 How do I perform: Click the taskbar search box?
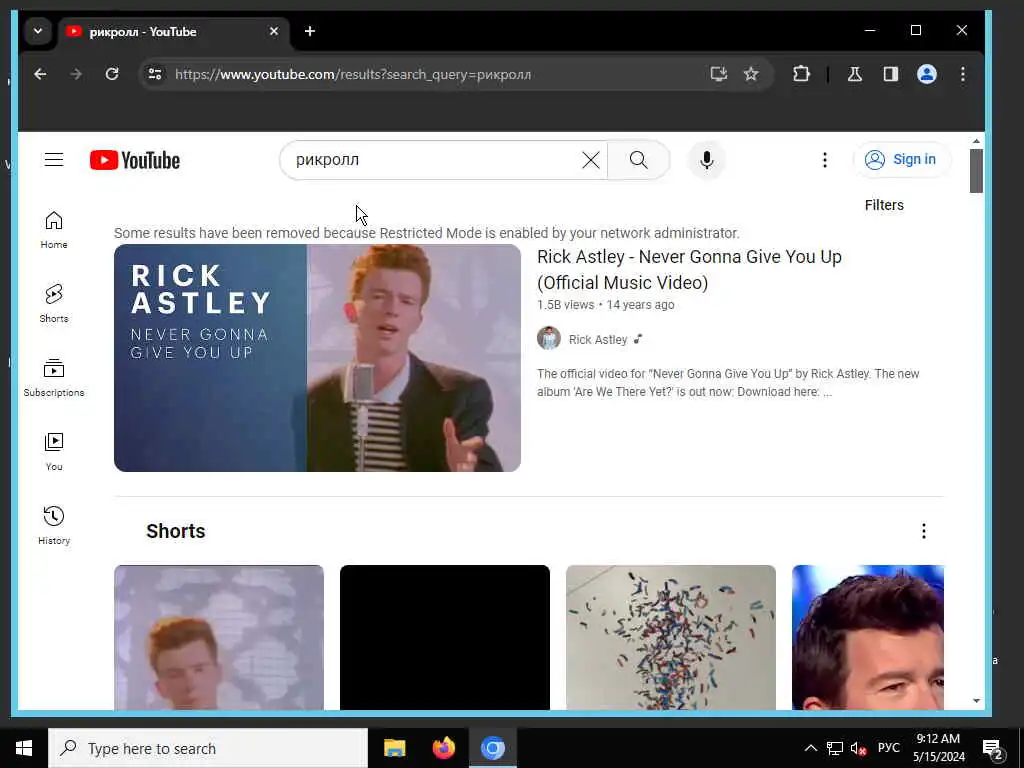(x=208, y=748)
